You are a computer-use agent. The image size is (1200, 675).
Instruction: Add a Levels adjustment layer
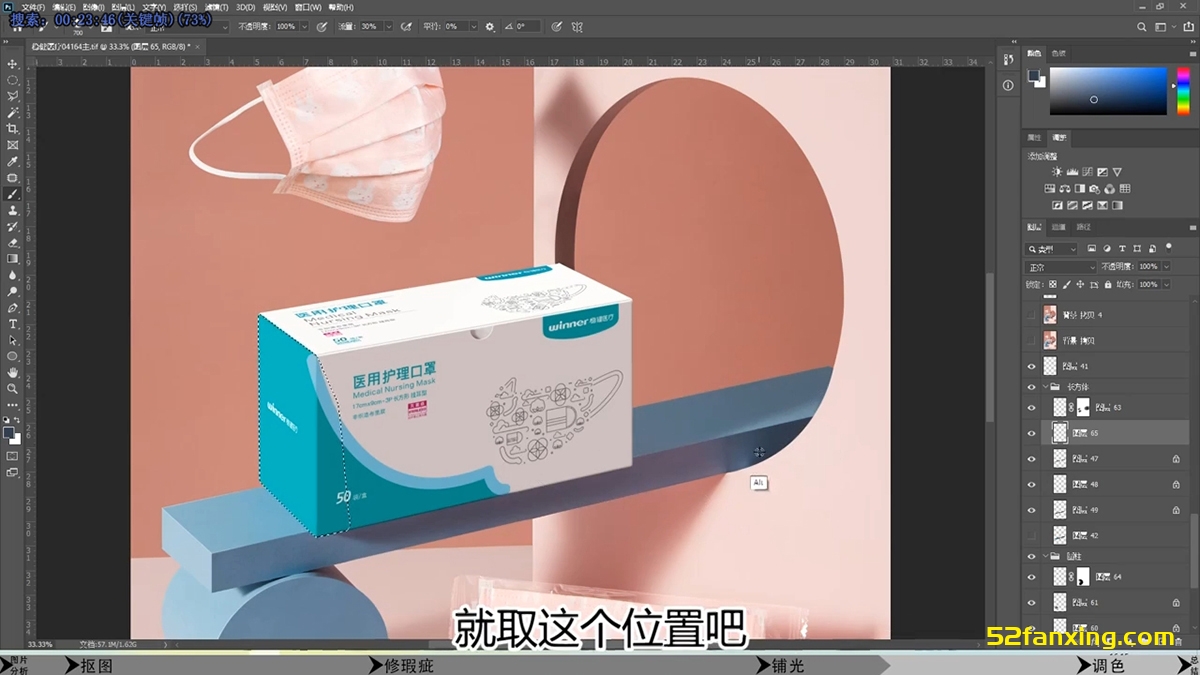pos(1071,172)
